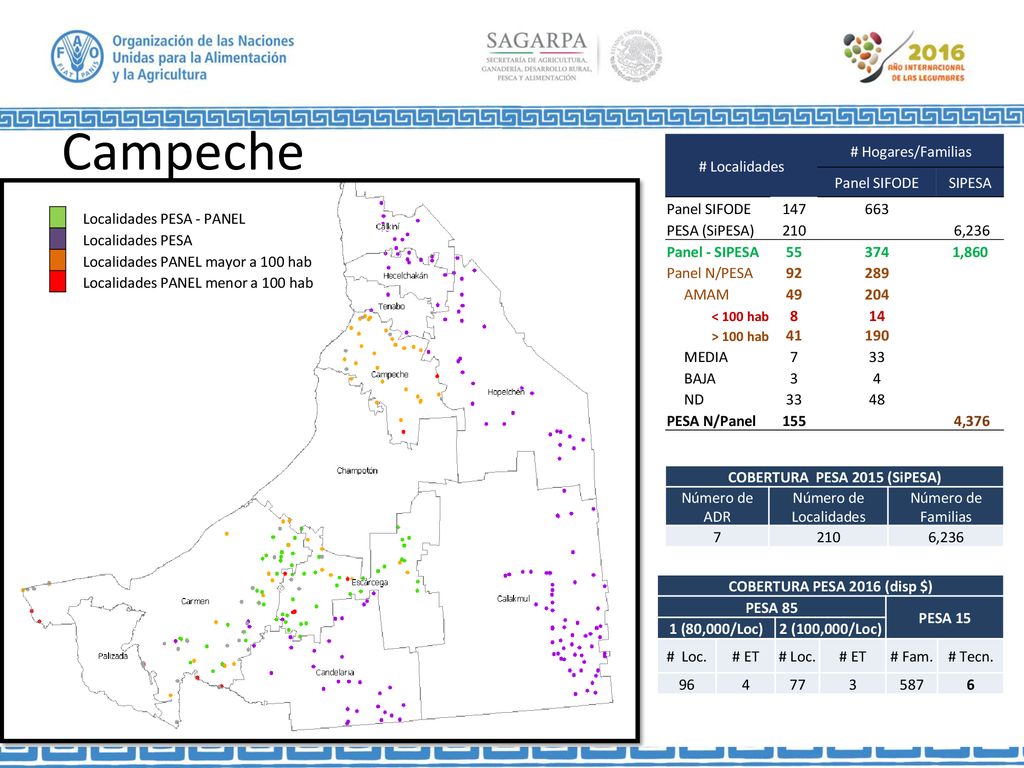Screen dimensions: 1024x768
Task: Click the Palizada municipality label
Action: click(x=113, y=656)
